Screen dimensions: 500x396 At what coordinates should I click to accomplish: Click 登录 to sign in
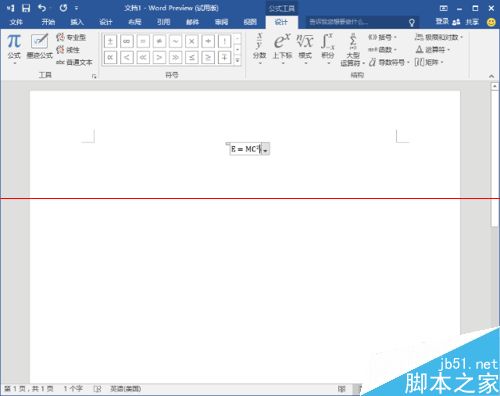click(x=442, y=22)
